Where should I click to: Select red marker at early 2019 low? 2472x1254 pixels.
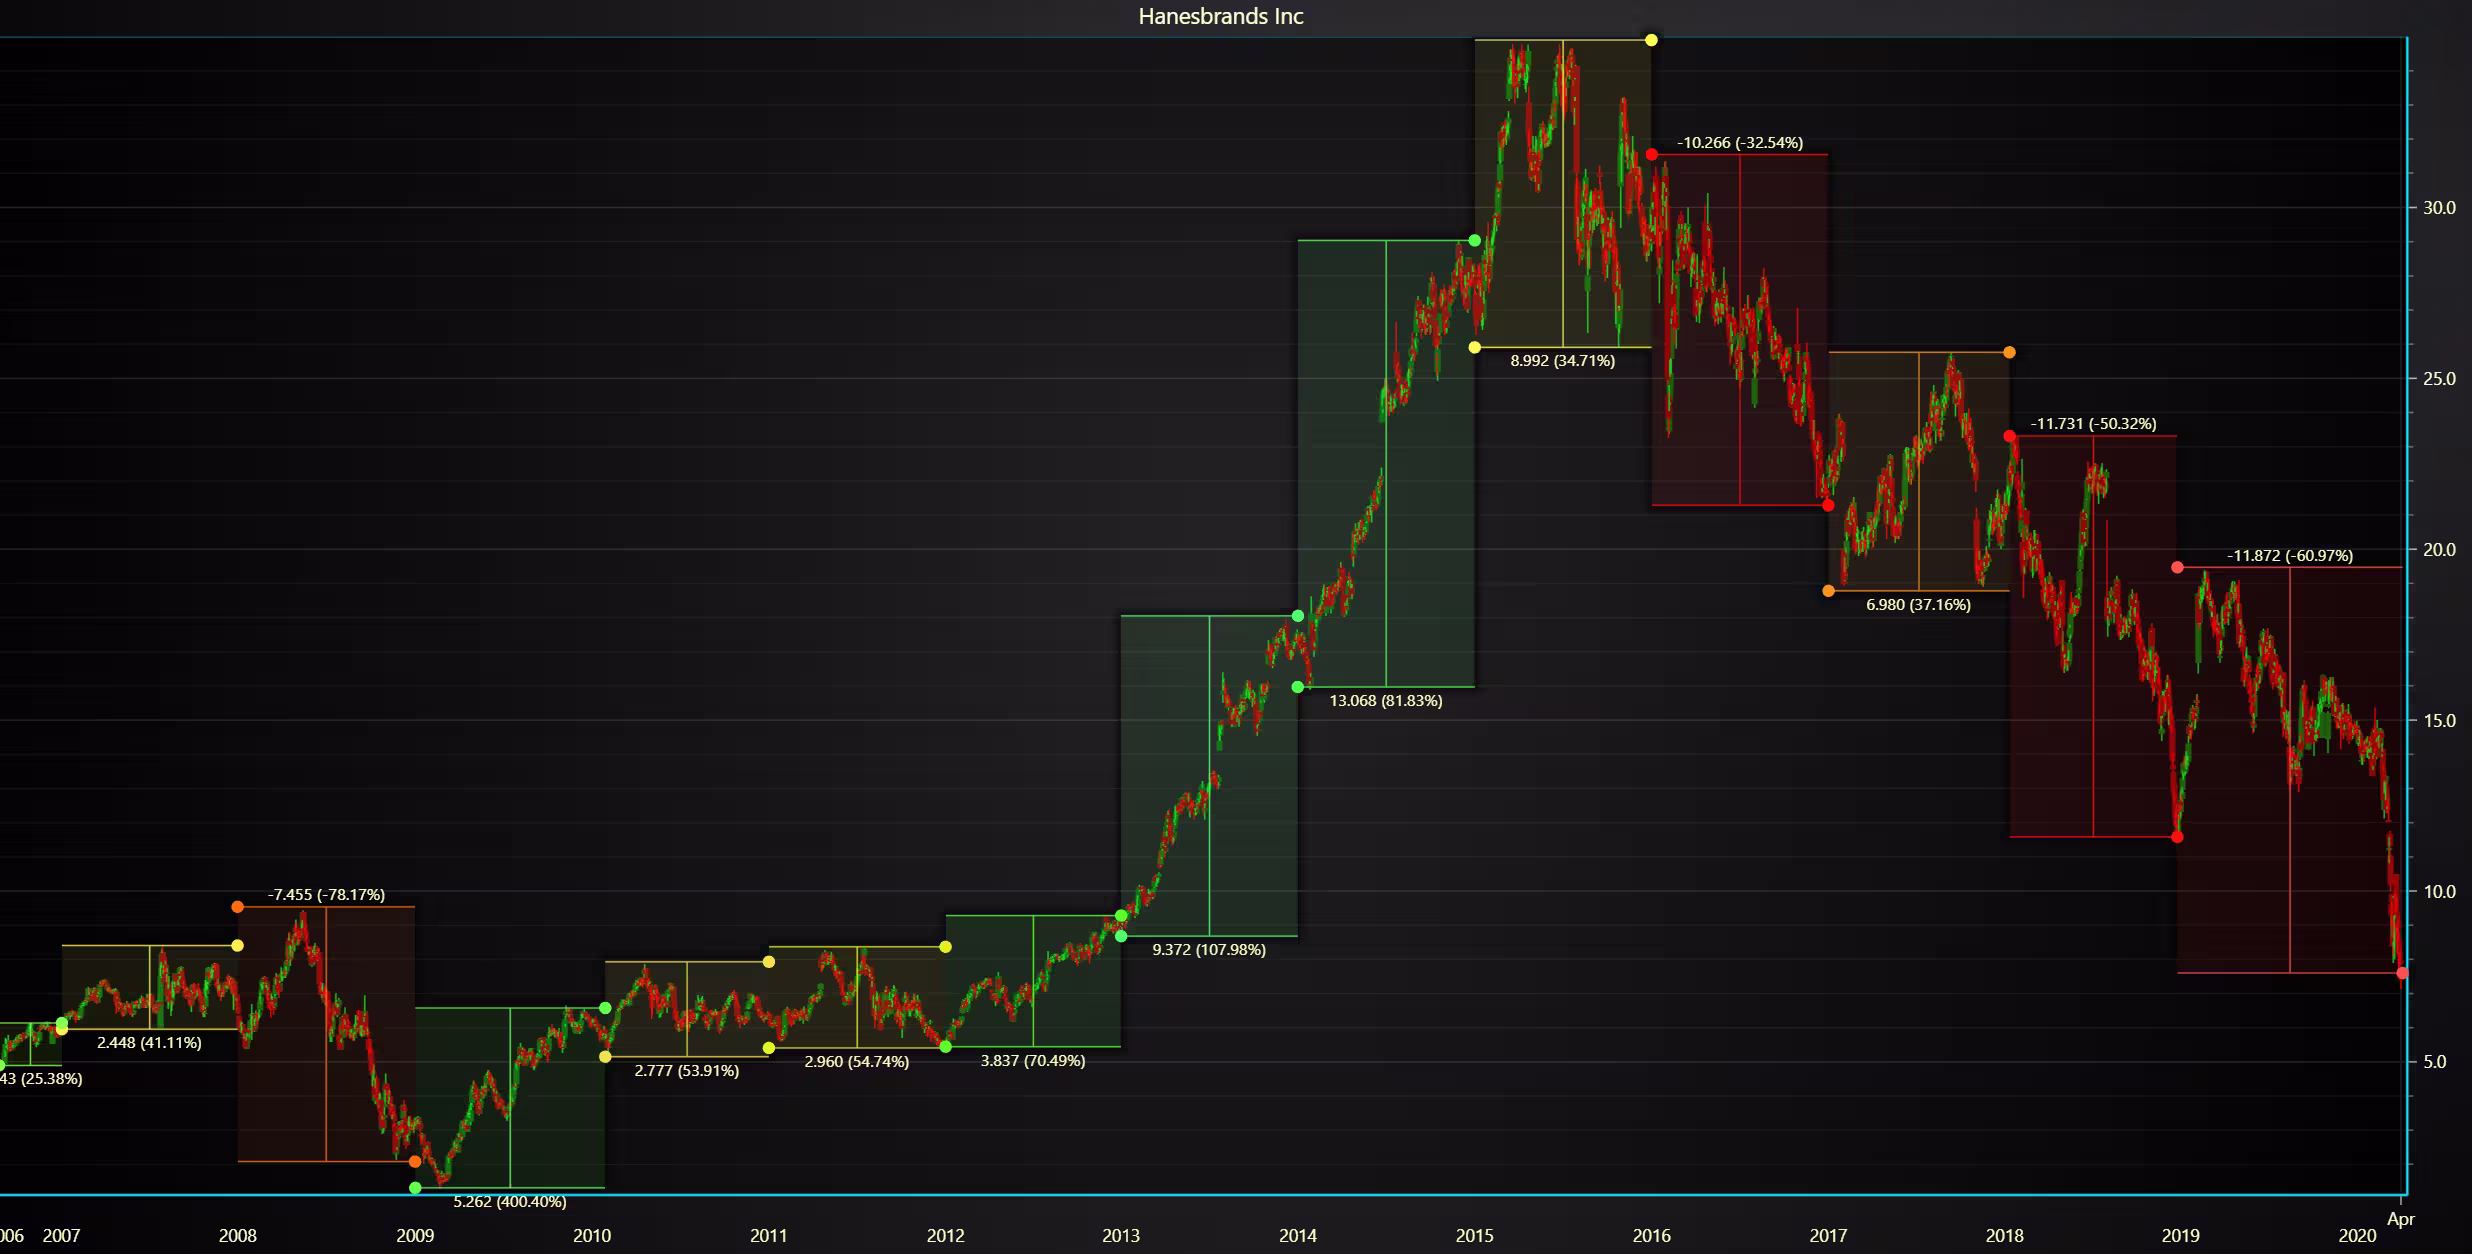(2178, 837)
